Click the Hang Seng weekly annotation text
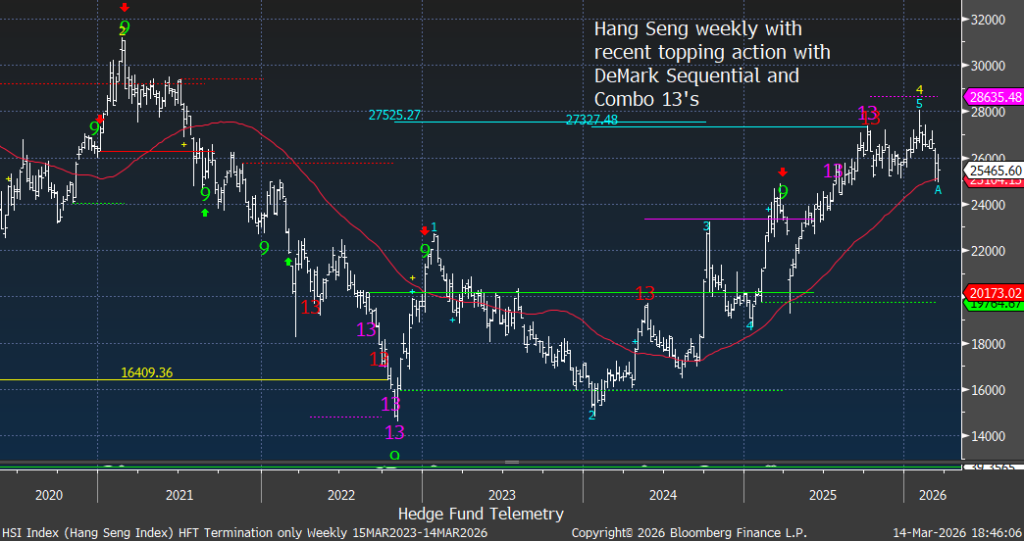The height and width of the screenshot is (541, 1024). [x=711, y=63]
